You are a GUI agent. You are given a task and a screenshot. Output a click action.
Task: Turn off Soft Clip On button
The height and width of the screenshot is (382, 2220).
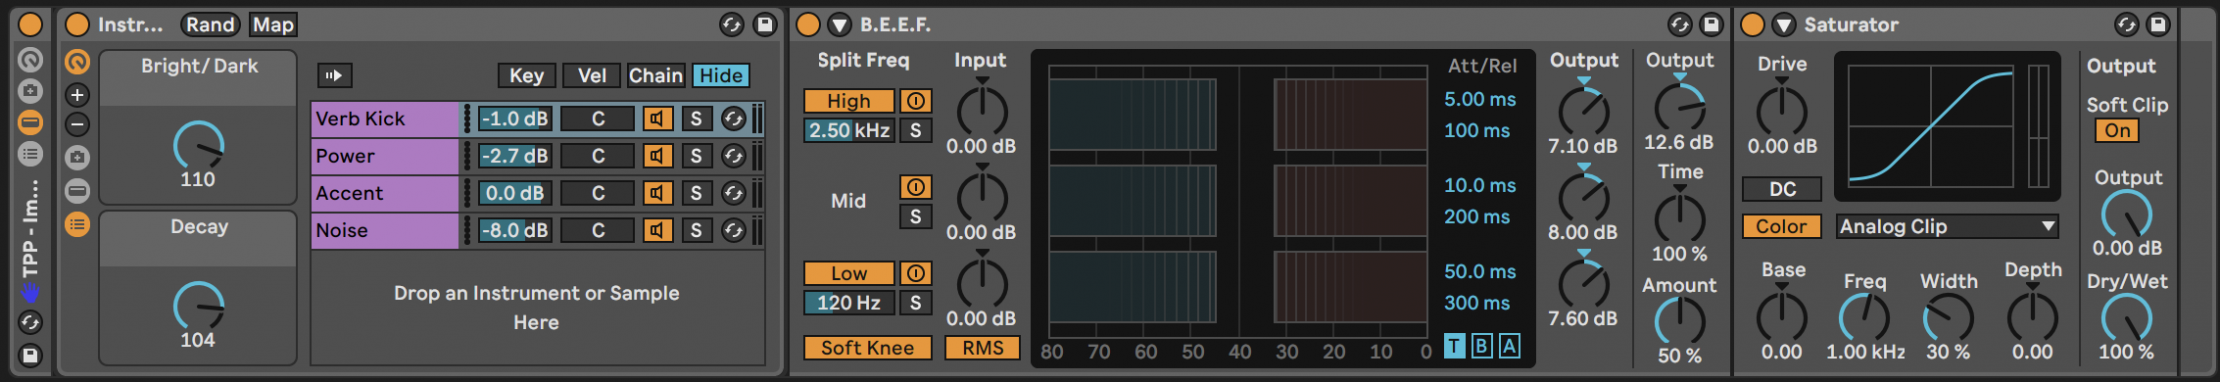pos(2117,131)
